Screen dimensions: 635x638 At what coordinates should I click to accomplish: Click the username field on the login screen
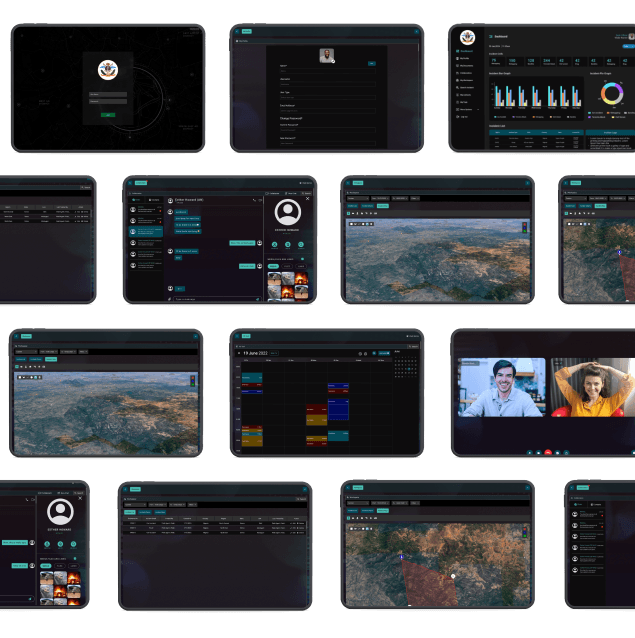tap(108, 94)
